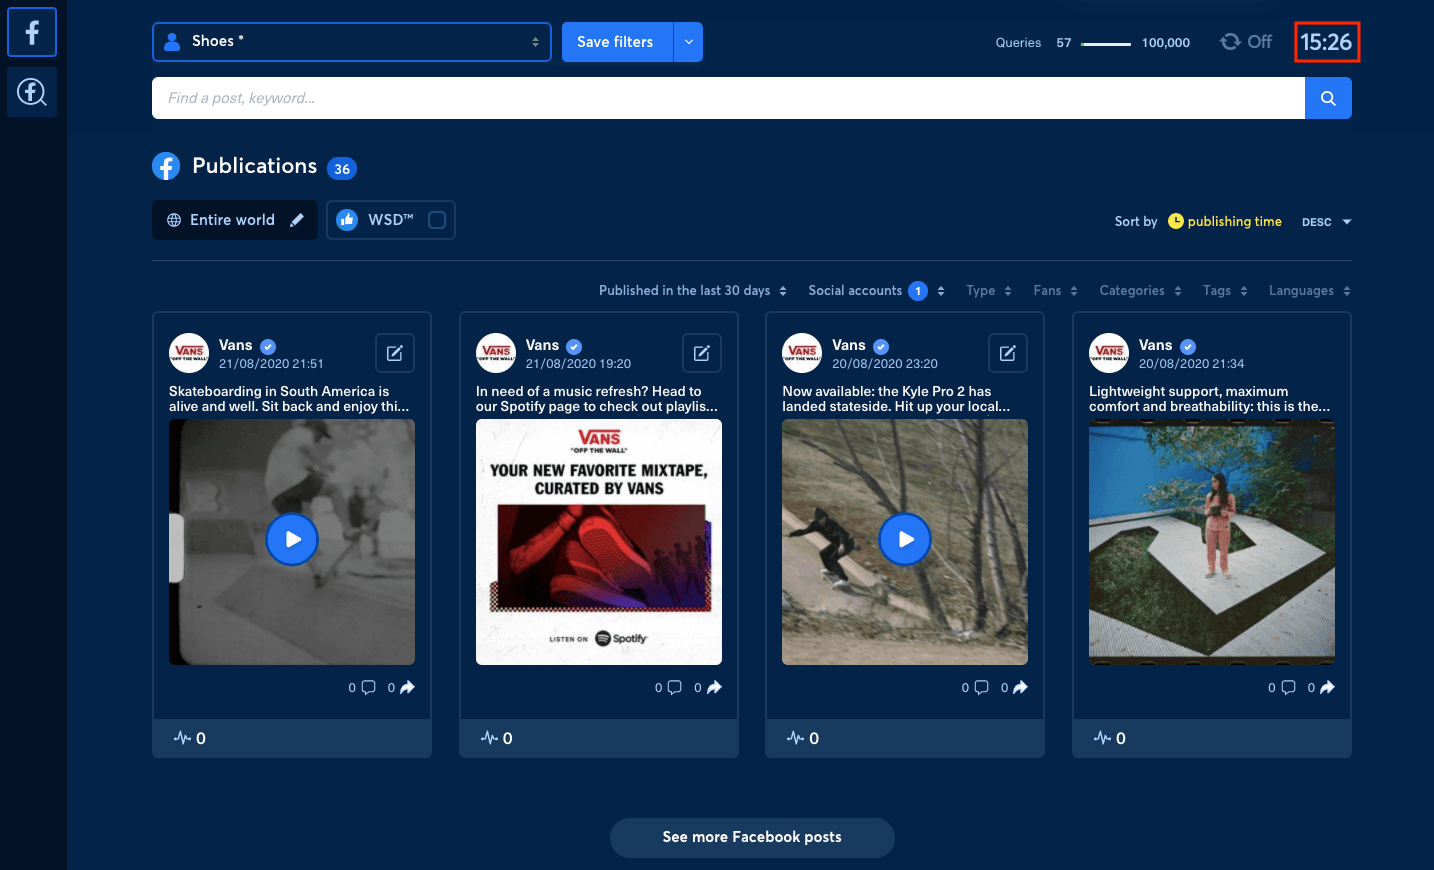Image resolution: width=1434 pixels, height=870 pixels.
Task: Click the Publications count badge 36
Action: click(x=342, y=169)
